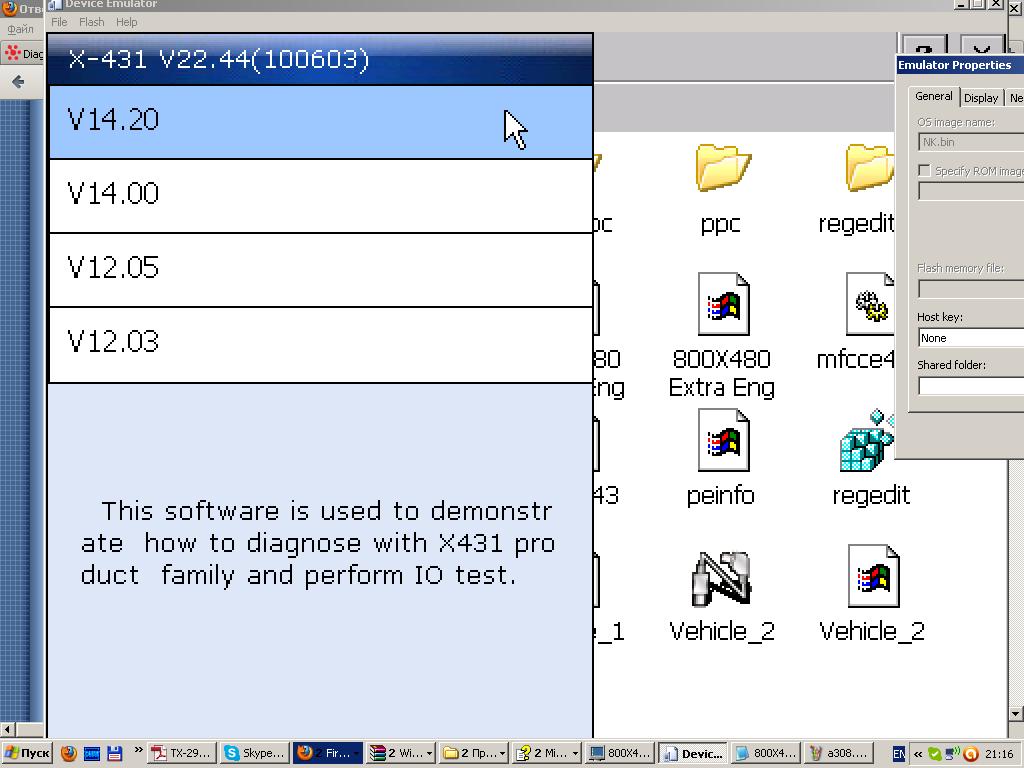Click the X-431 V22.44(100603) header text
Image resolution: width=1024 pixels, height=768 pixels.
219,59
